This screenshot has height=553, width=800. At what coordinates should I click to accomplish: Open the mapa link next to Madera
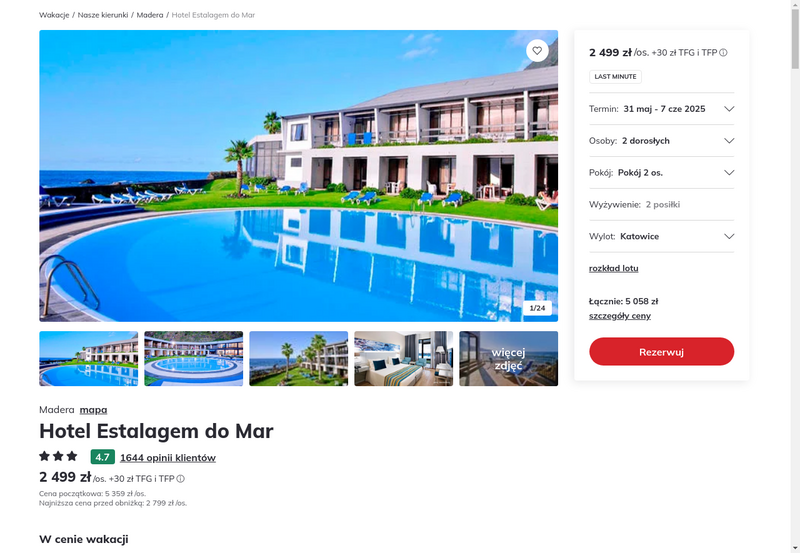point(93,410)
